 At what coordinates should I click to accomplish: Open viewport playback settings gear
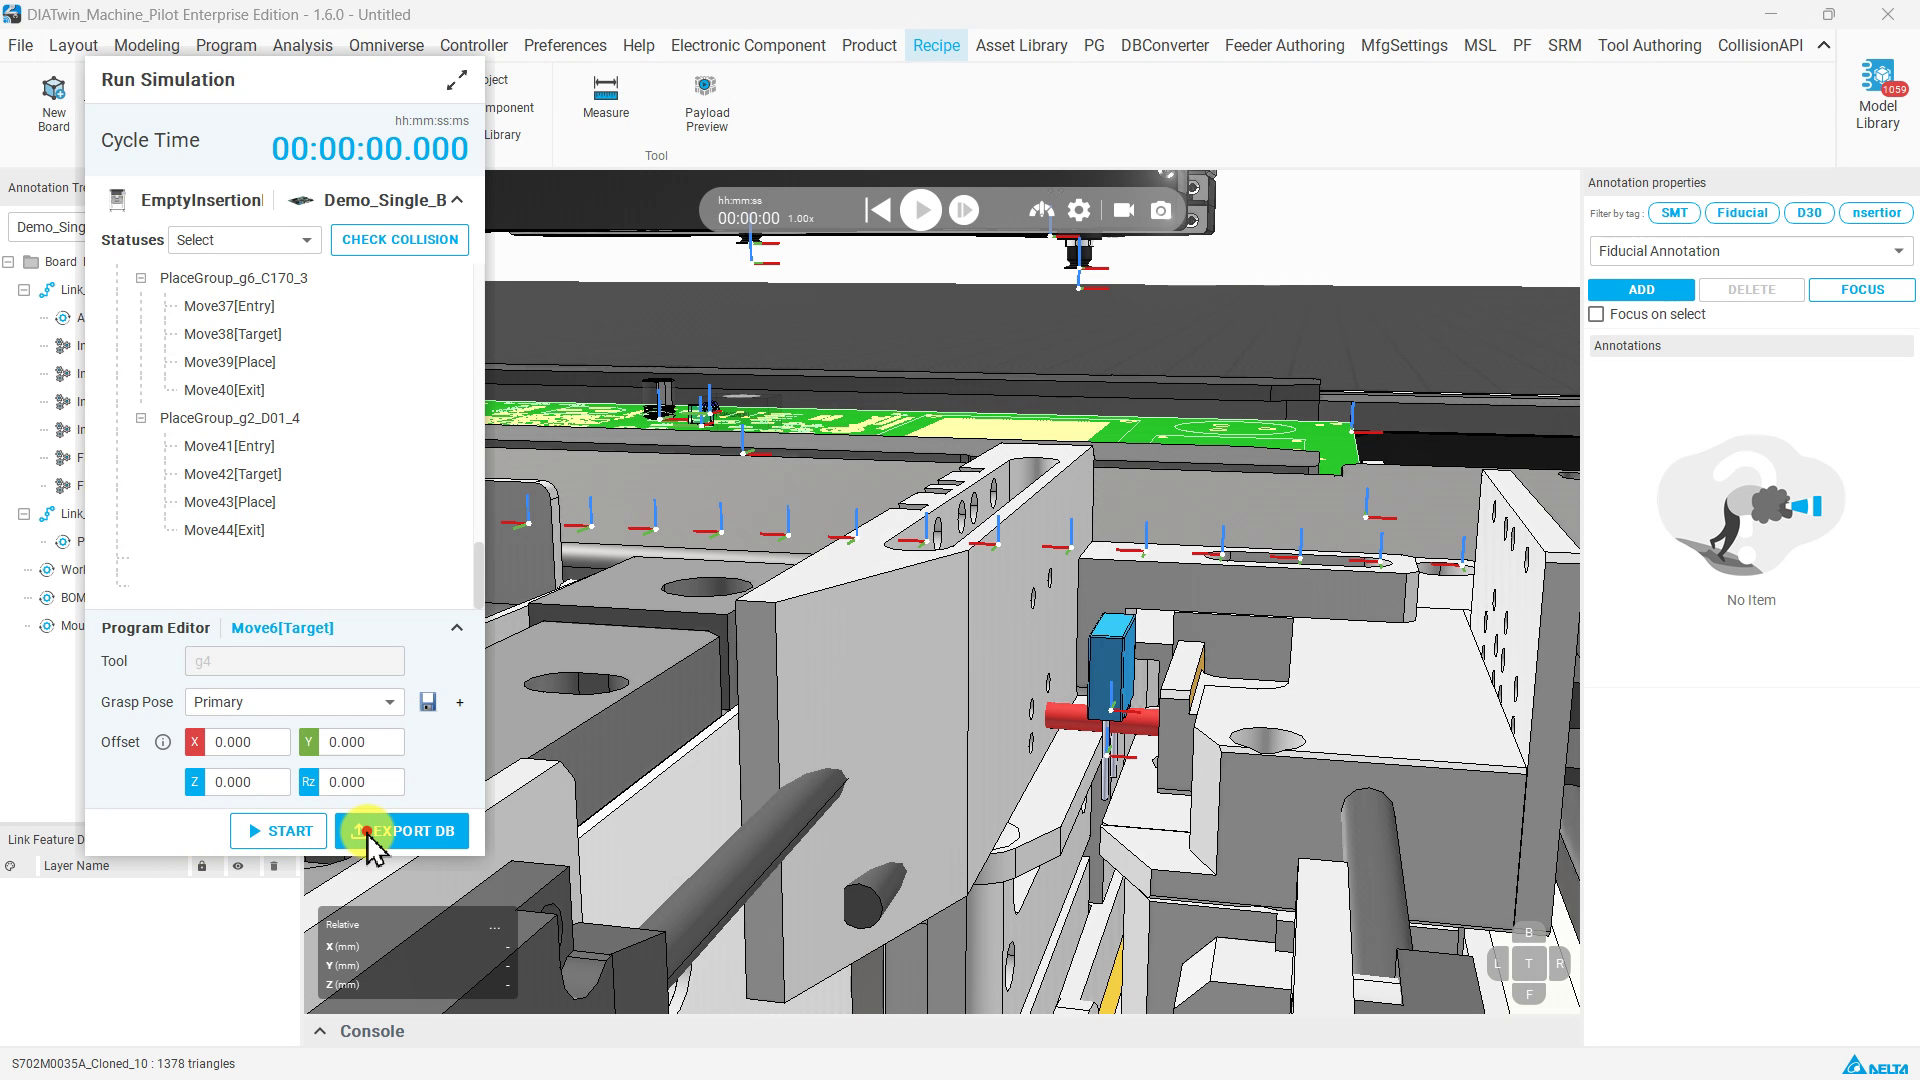coord(1079,210)
